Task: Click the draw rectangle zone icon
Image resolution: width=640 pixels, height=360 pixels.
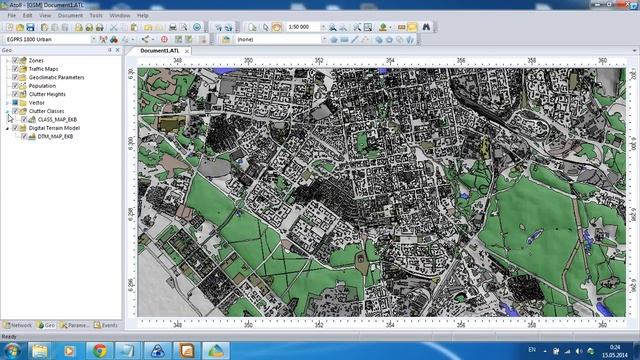Action: tap(344, 40)
